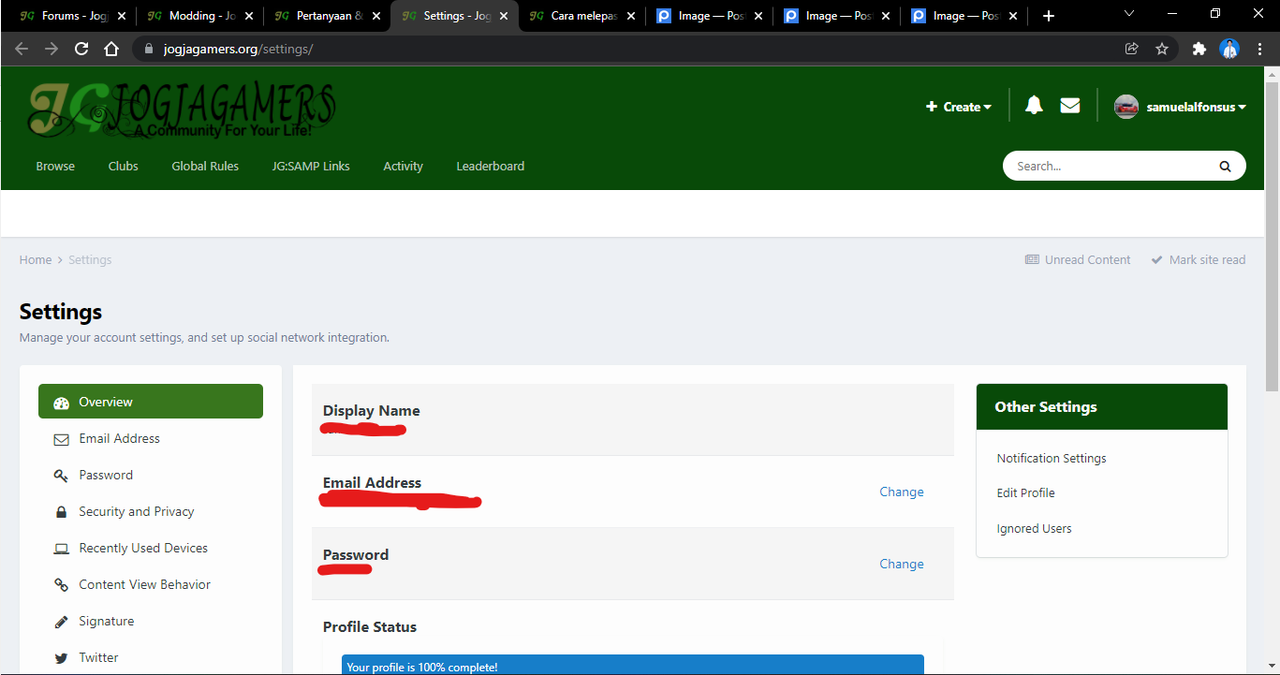Open the Clubs menu item
Viewport: 1280px width, 675px height.
coord(123,166)
